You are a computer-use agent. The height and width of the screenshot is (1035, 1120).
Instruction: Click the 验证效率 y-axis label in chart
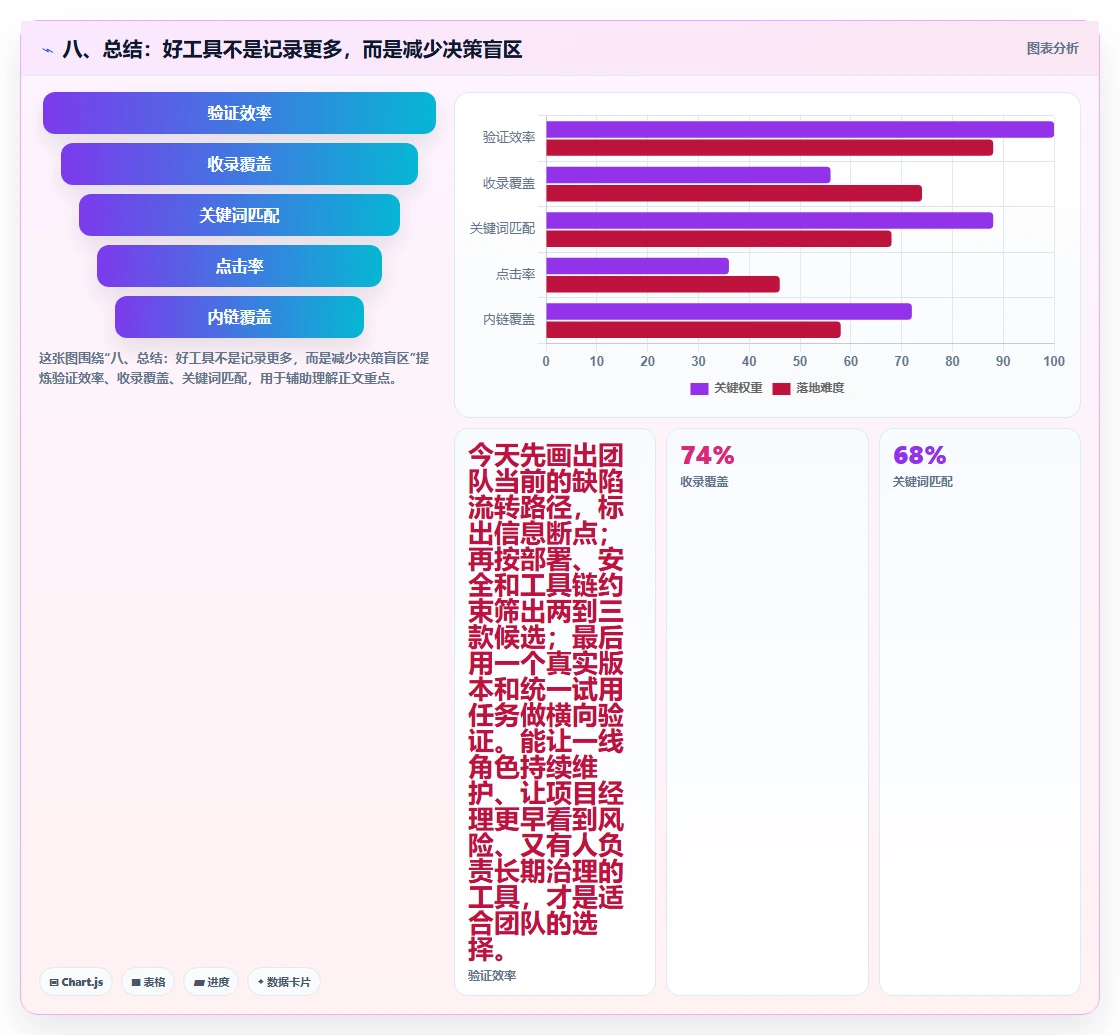[509, 137]
